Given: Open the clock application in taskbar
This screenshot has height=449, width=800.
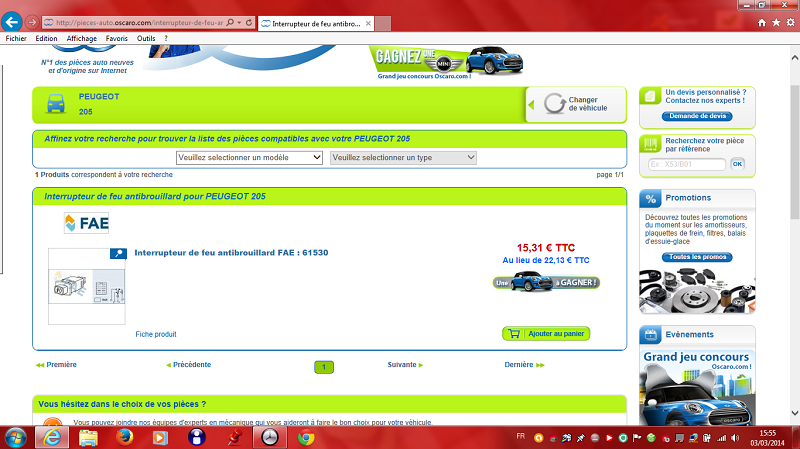Looking at the screenshot, I should pos(270,438).
